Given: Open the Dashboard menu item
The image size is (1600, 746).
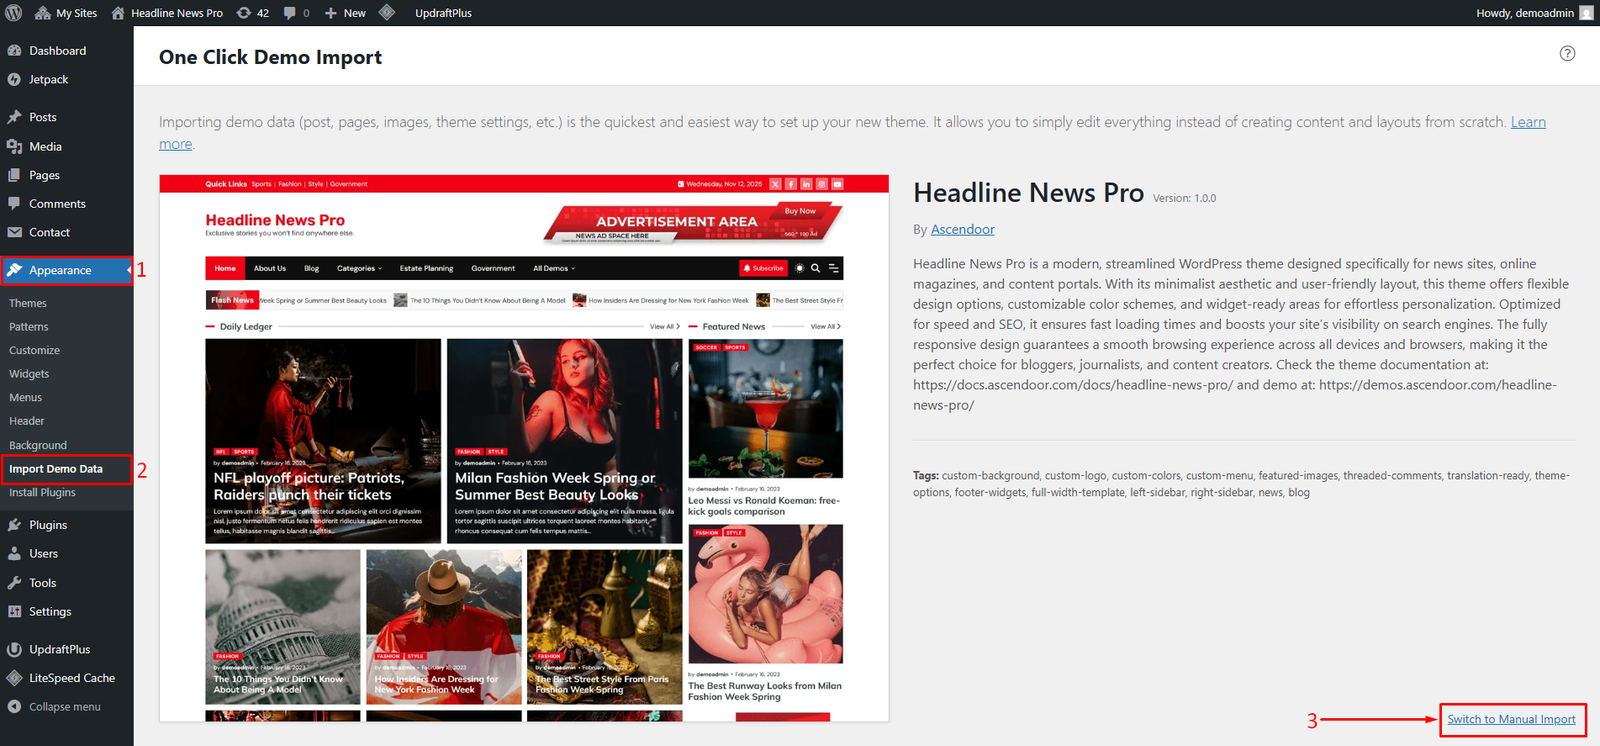Looking at the screenshot, I should 57,51.
